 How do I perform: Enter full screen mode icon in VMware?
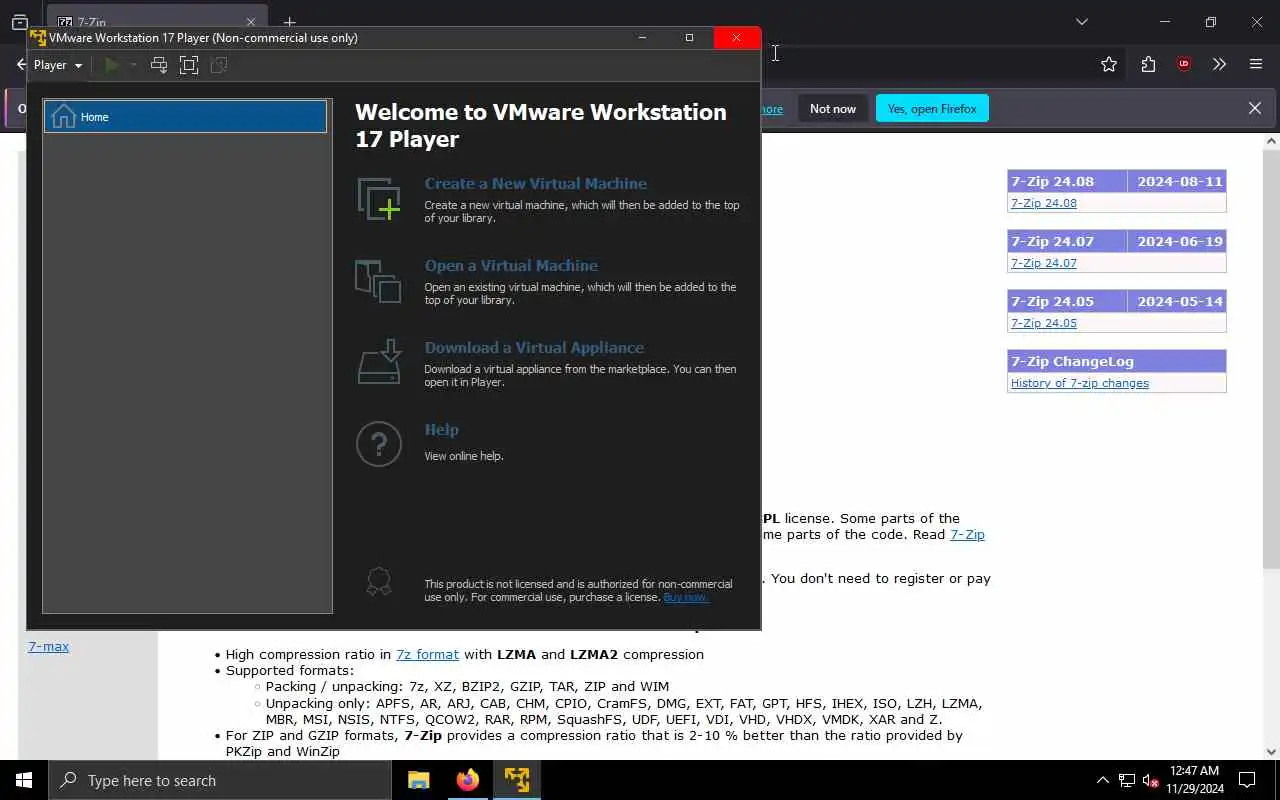click(189, 65)
